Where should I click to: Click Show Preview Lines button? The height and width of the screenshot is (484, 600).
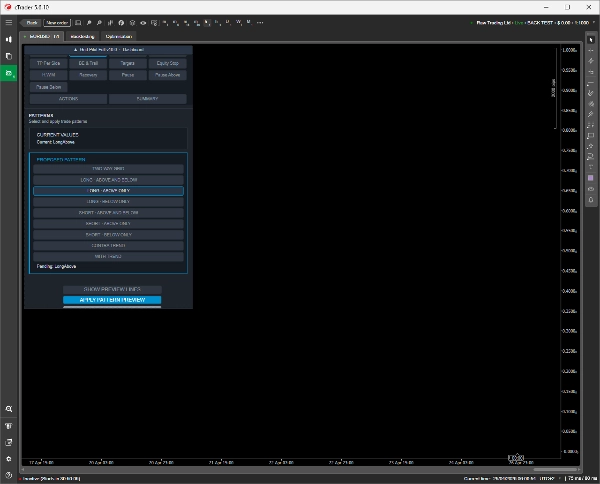coord(112,289)
